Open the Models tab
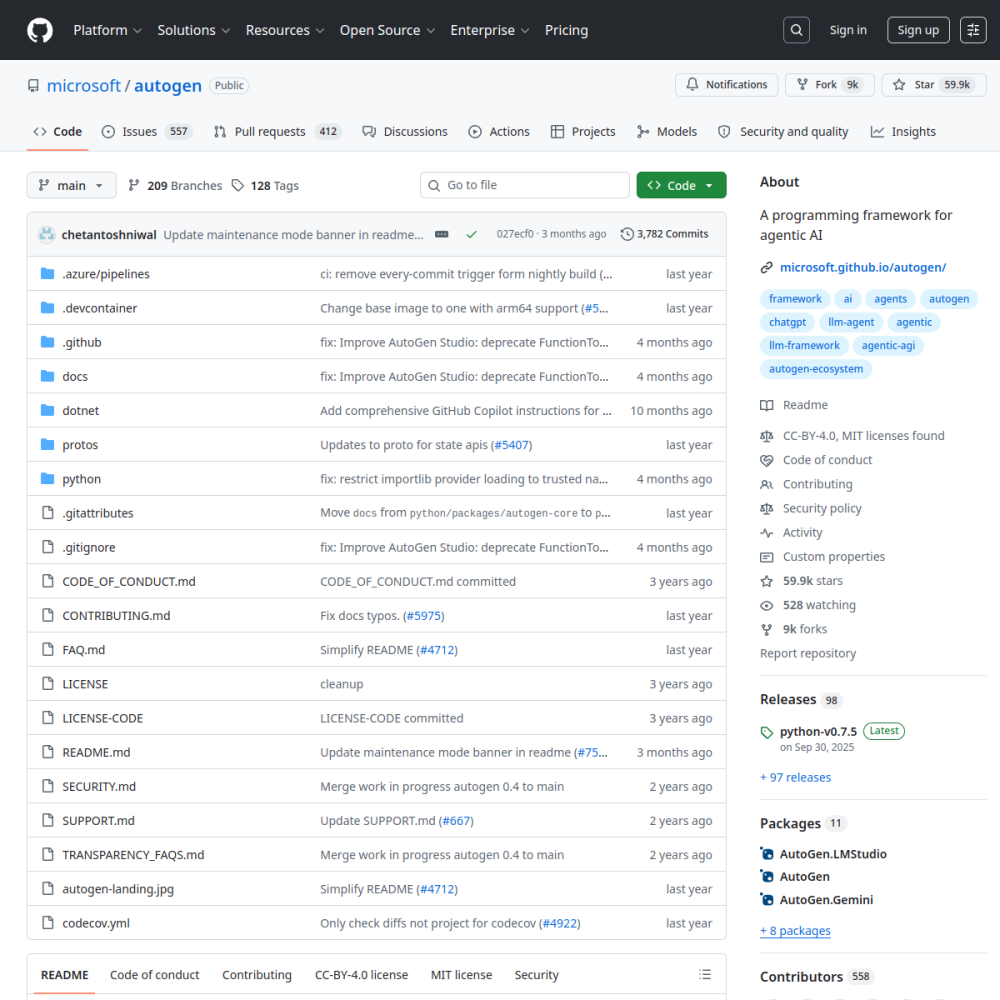The width and height of the screenshot is (1000, 1000). click(666, 131)
